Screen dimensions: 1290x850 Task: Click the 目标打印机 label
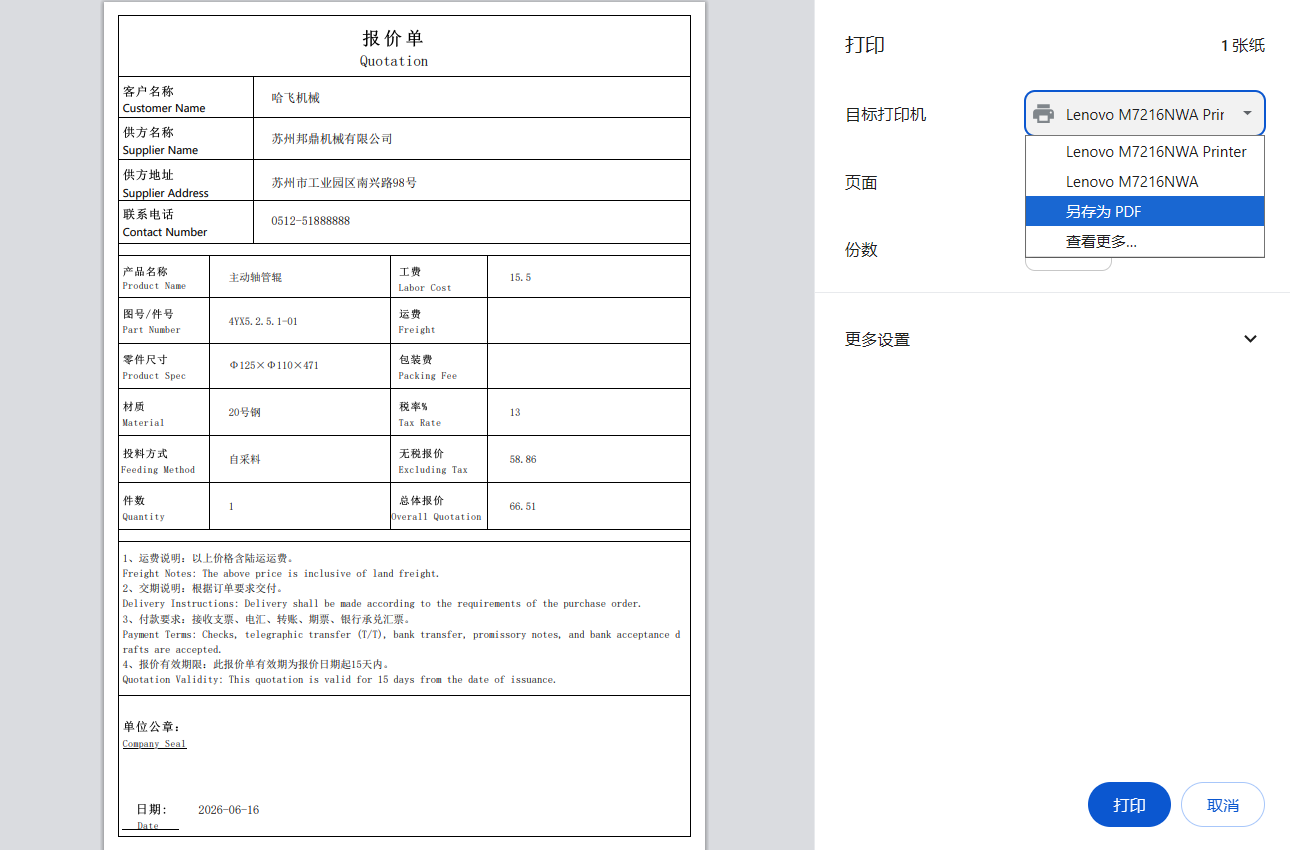pyautogui.click(x=885, y=114)
